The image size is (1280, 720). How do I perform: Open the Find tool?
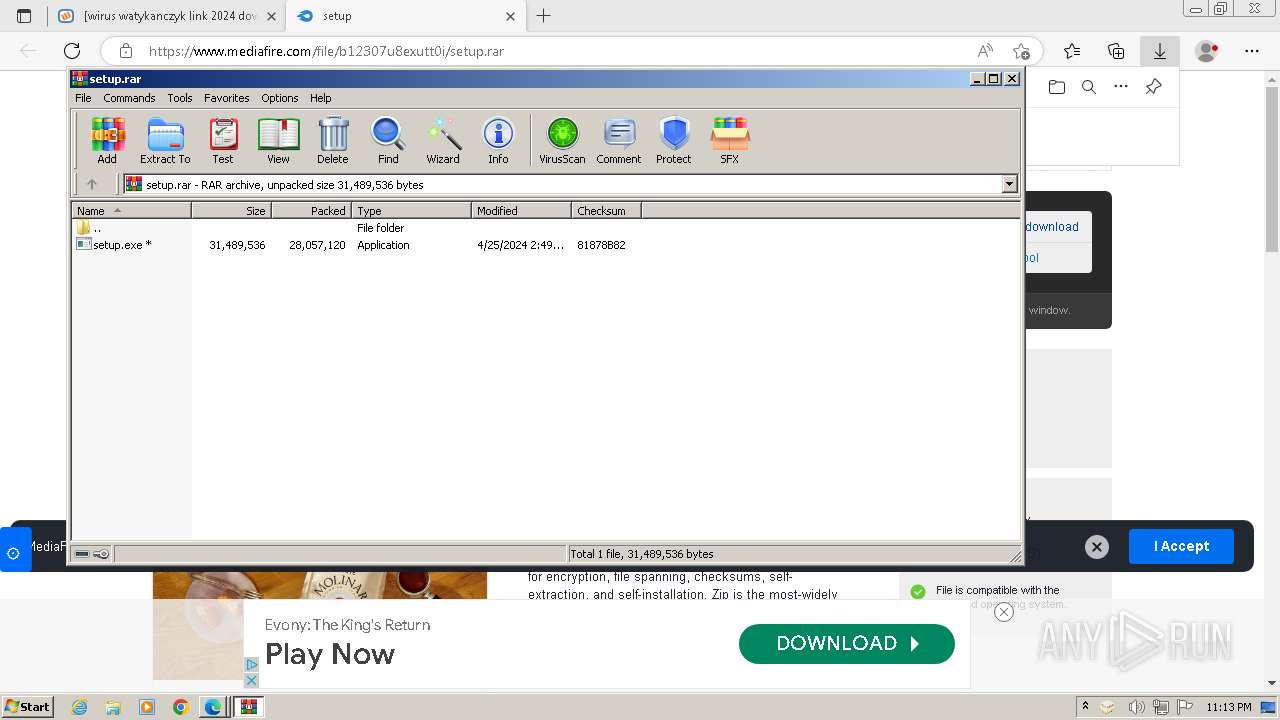388,141
